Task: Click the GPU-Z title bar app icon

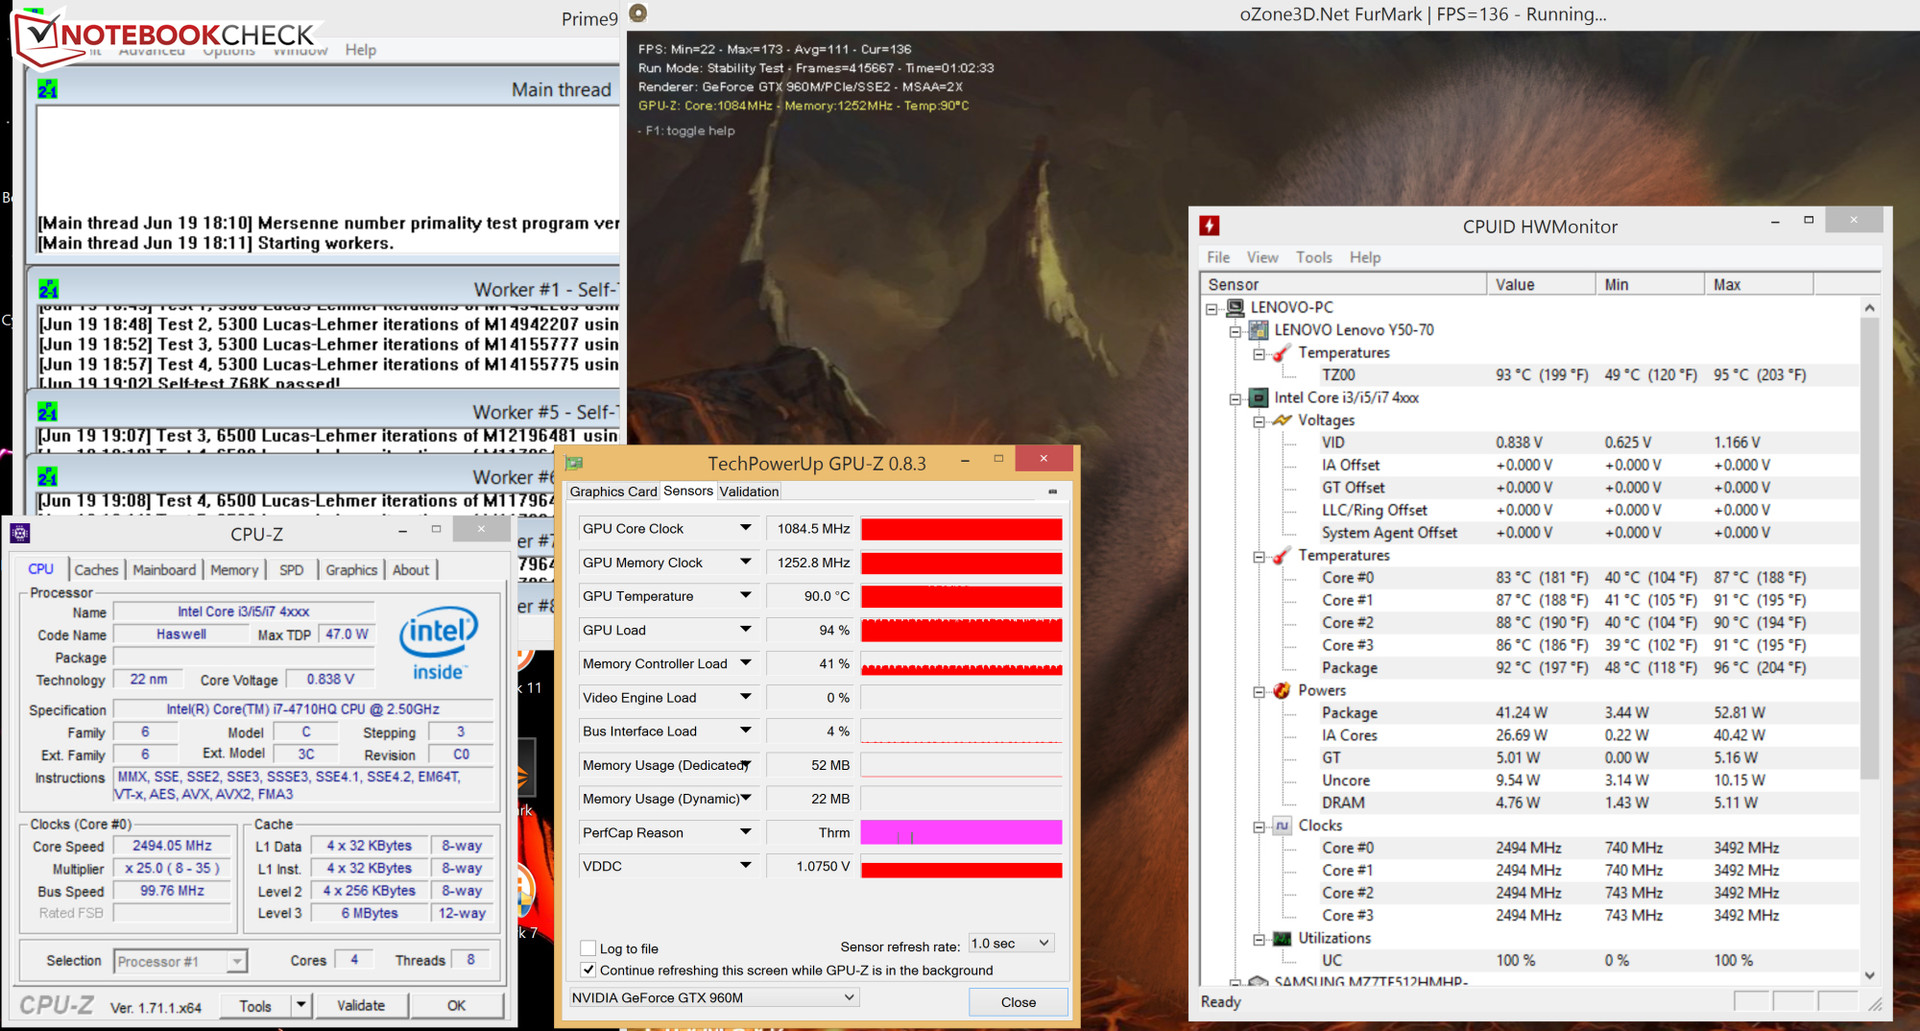Action: coord(574,463)
